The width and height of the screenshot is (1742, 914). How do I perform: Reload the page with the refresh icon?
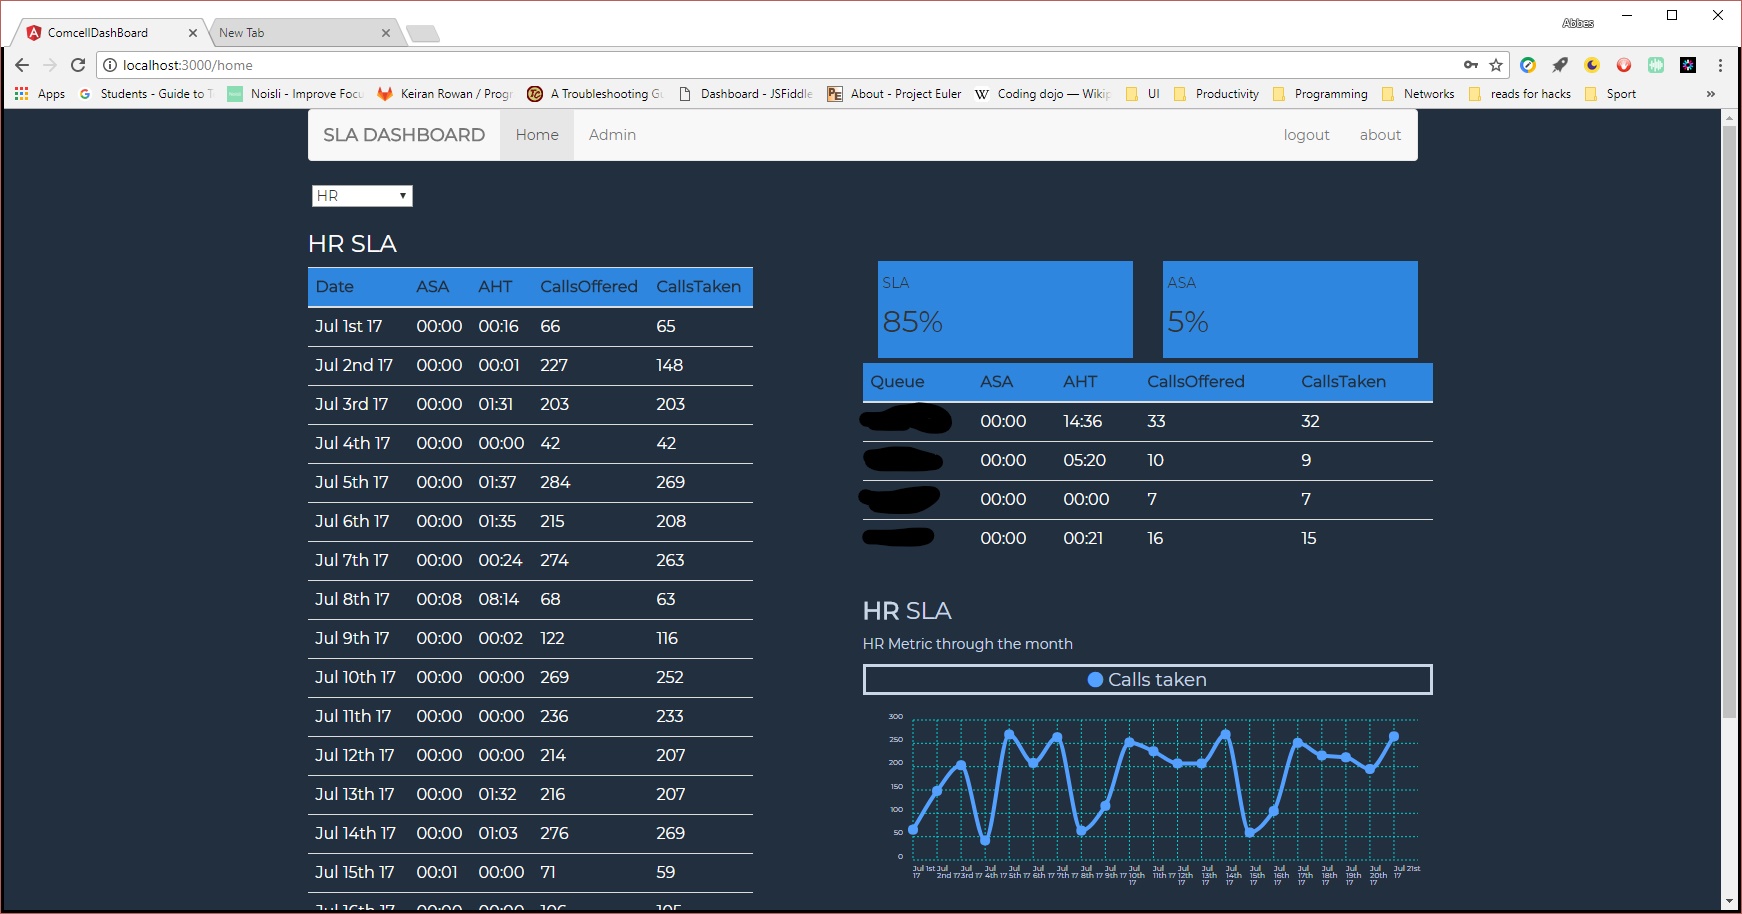pyautogui.click(x=78, y=65)
